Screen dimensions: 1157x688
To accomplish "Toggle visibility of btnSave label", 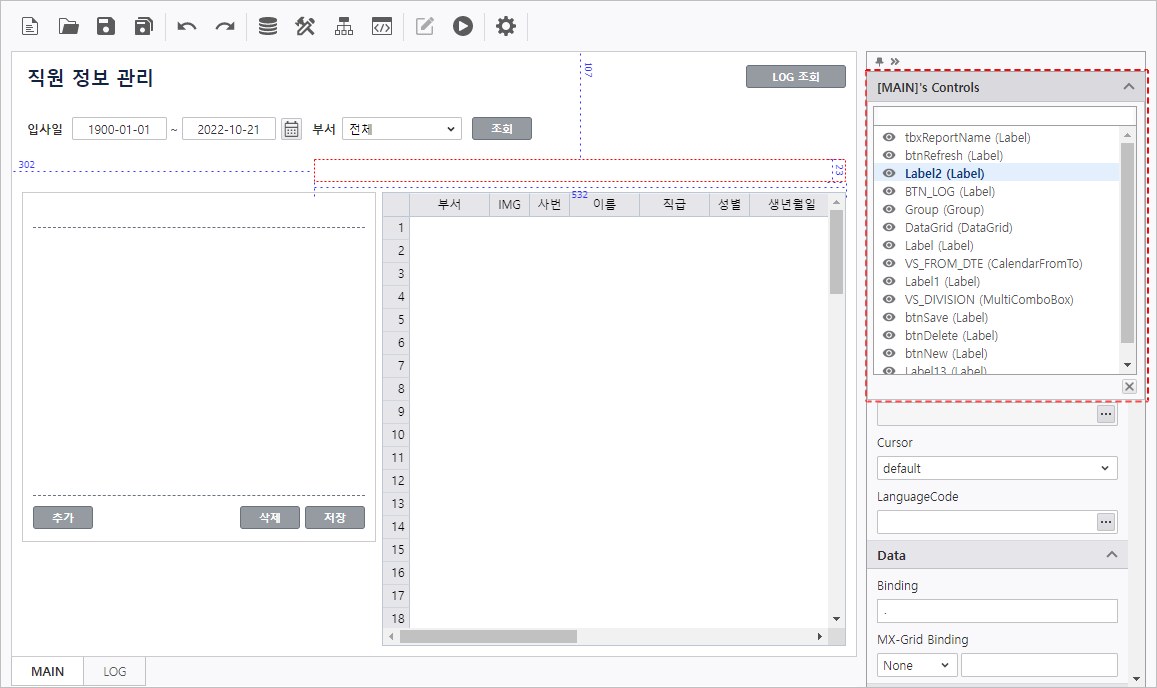I will click(x=889, y=318).
